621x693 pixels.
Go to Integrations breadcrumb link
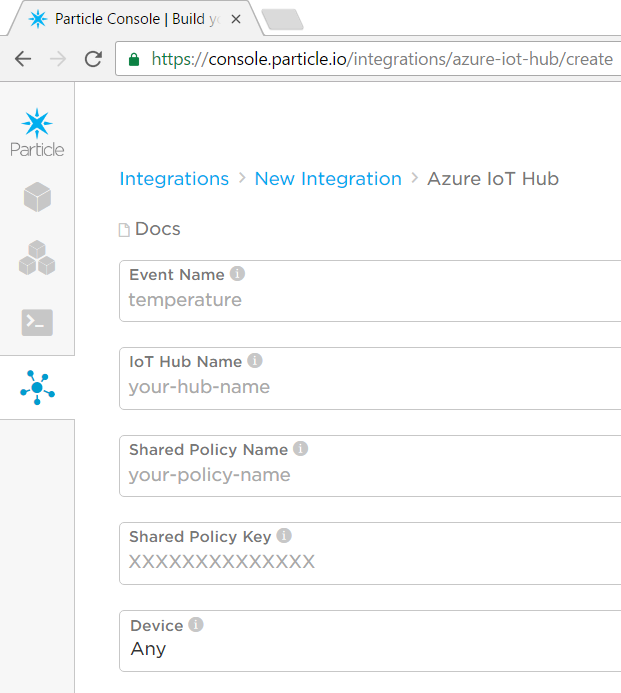(174, 179)
